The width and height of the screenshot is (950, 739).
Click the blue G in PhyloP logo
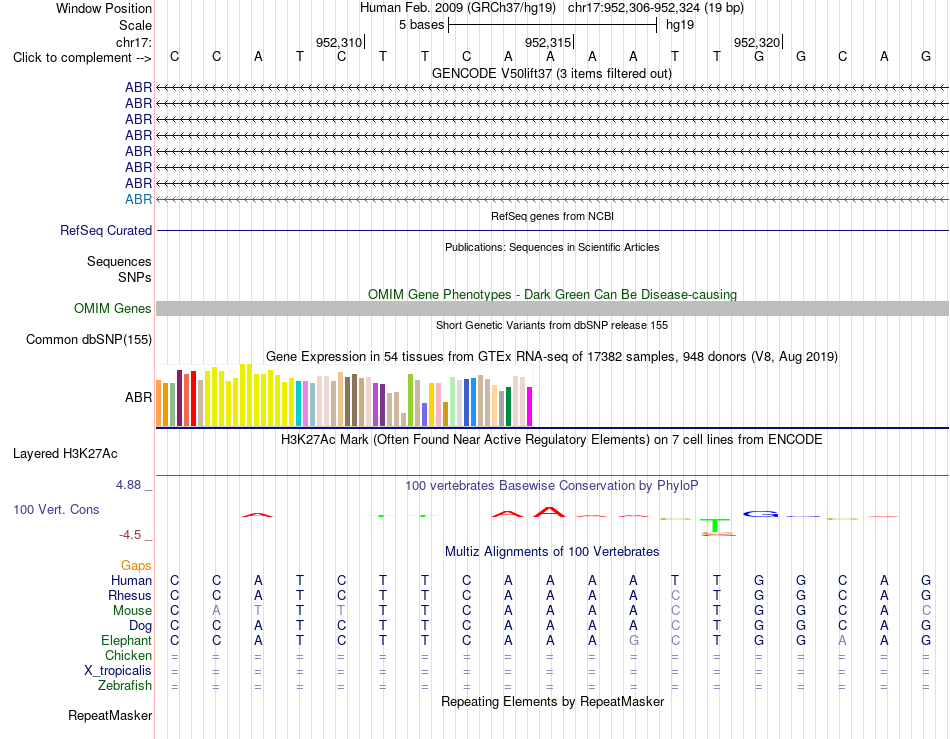point(760,514)
